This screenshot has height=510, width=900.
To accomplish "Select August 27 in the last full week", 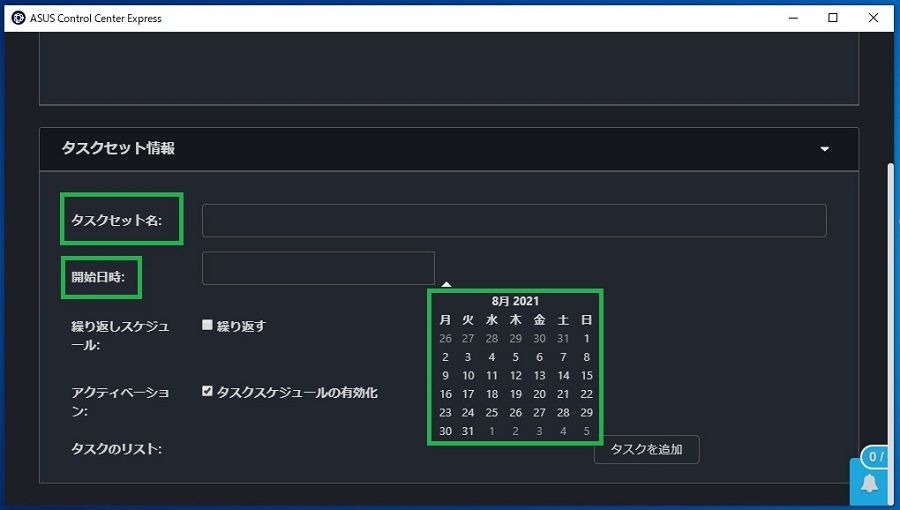I will 540,412.
